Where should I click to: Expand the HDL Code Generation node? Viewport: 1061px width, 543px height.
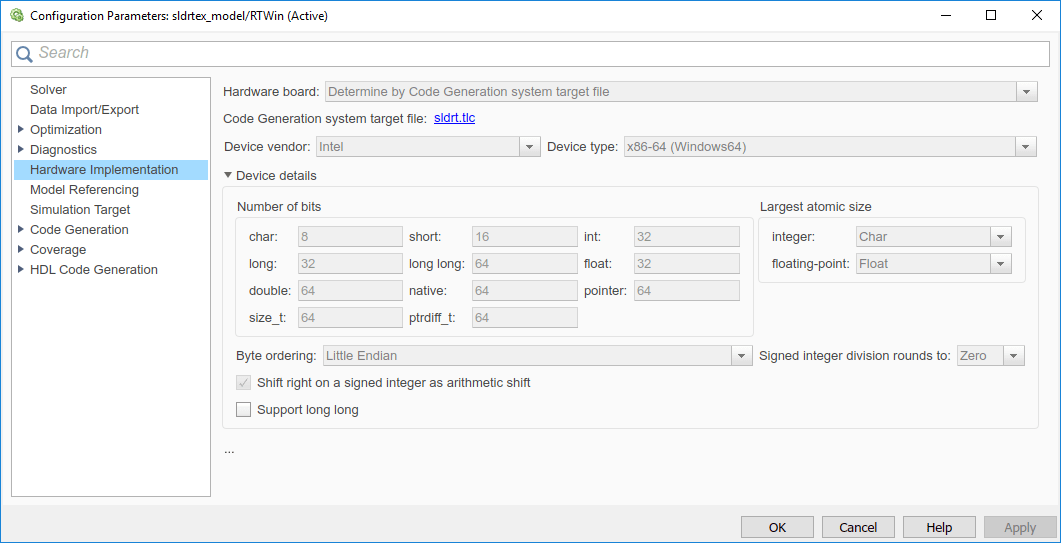click(21, 270)
